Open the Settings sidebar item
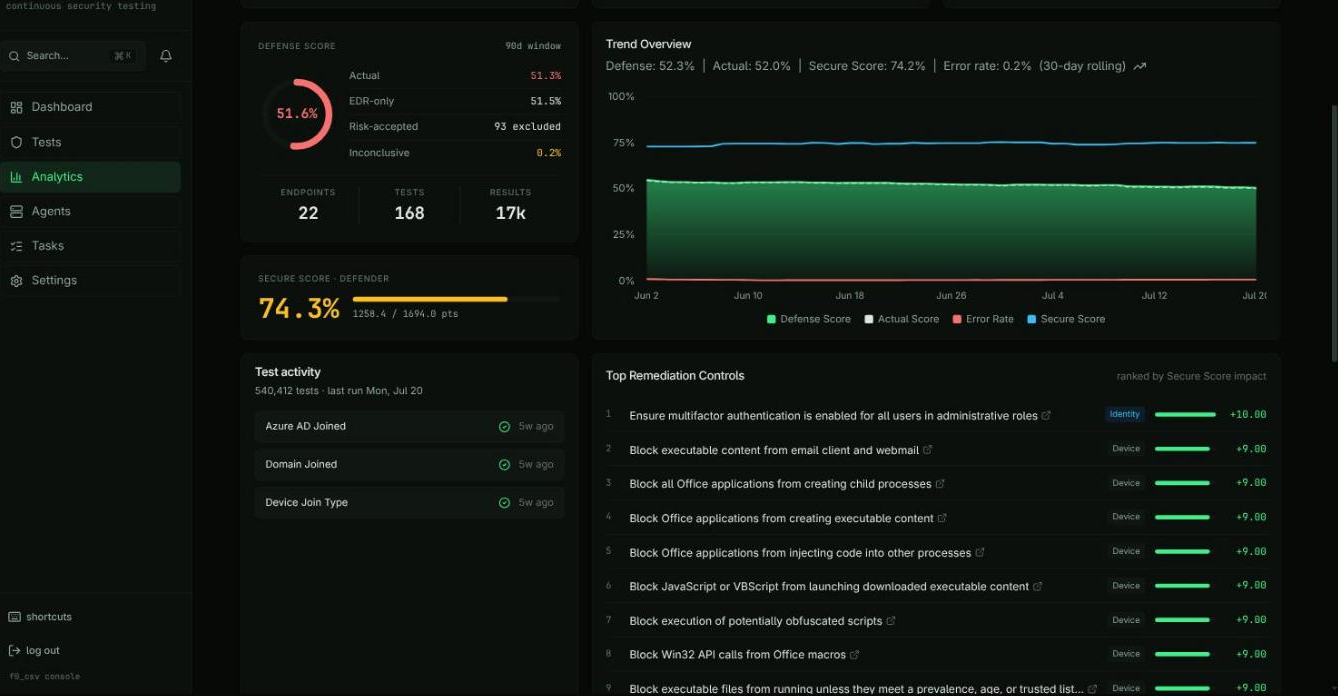 [x=90, y=280]
